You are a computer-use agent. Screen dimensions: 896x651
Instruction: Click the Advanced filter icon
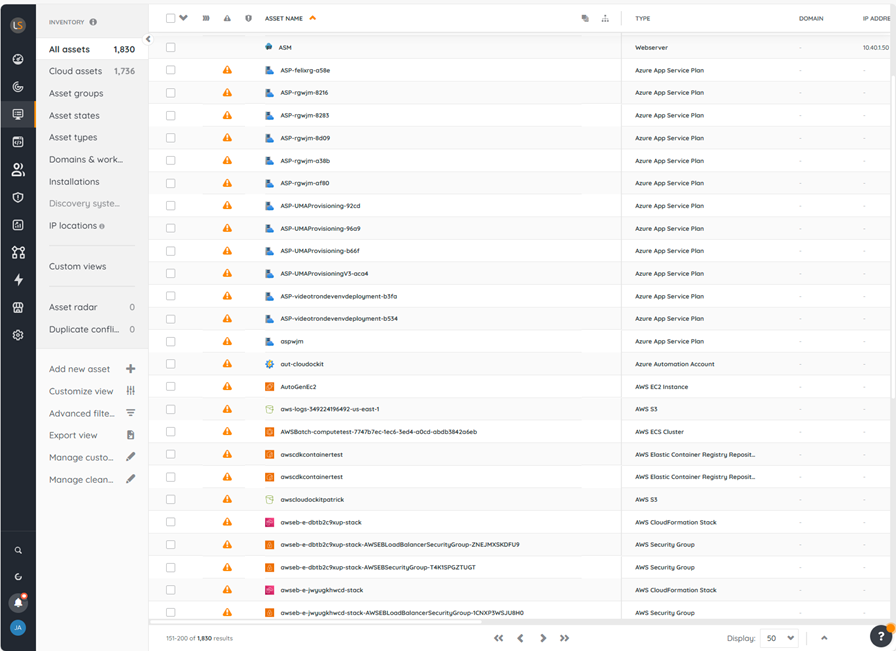click(x=130, y=413)
